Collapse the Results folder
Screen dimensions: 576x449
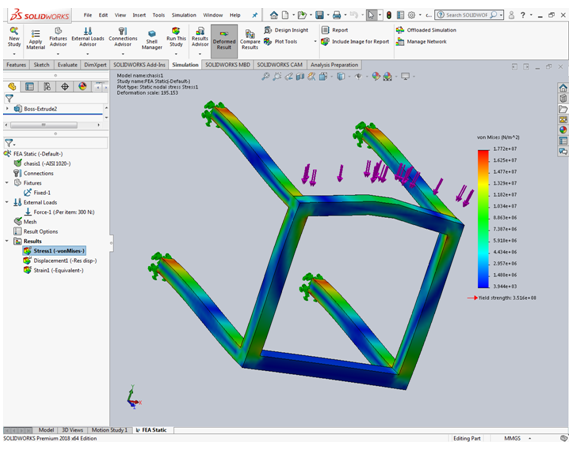[7, 241]
